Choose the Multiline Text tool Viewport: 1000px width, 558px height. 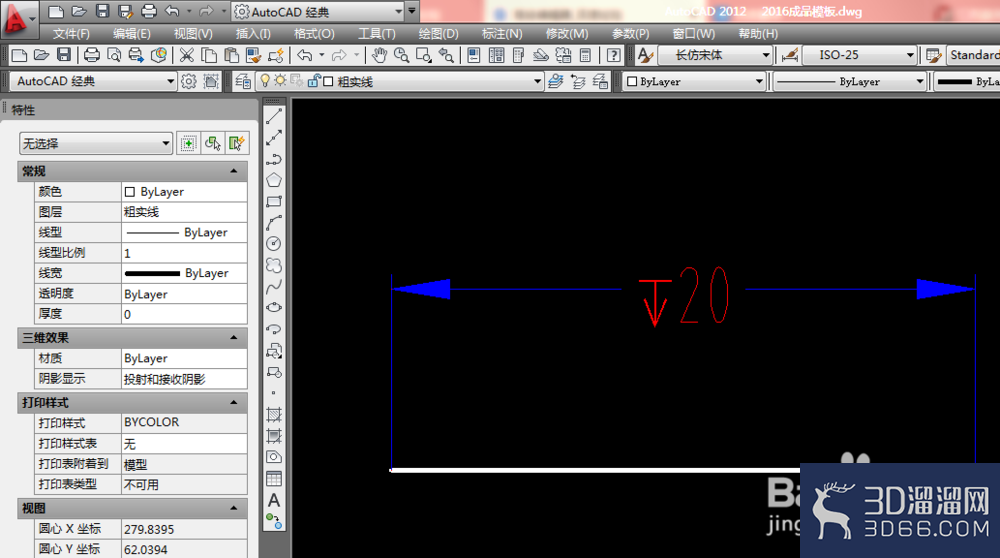(274, 501)
